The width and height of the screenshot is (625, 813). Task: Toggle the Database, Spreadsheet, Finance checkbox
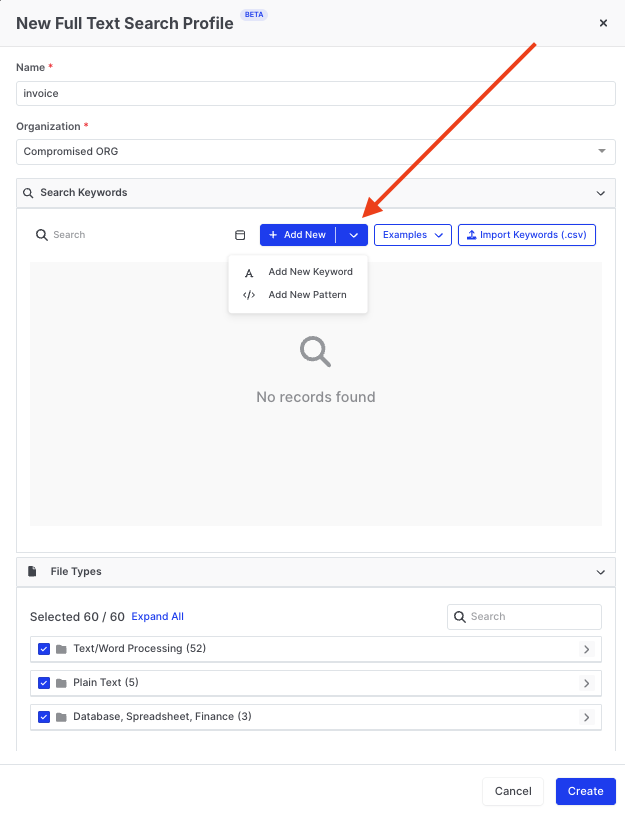(x=44, y=717)
